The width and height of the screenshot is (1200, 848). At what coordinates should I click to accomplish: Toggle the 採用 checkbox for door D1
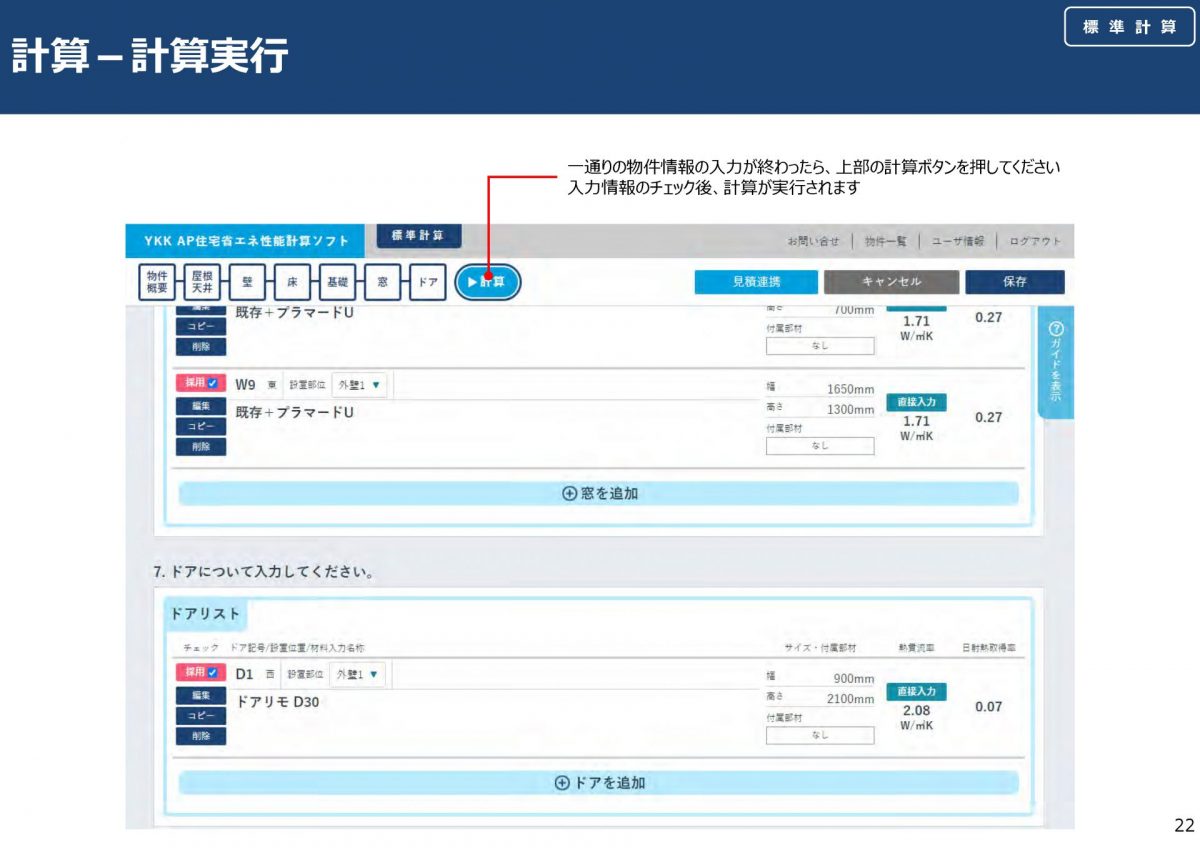coord(212,673)
